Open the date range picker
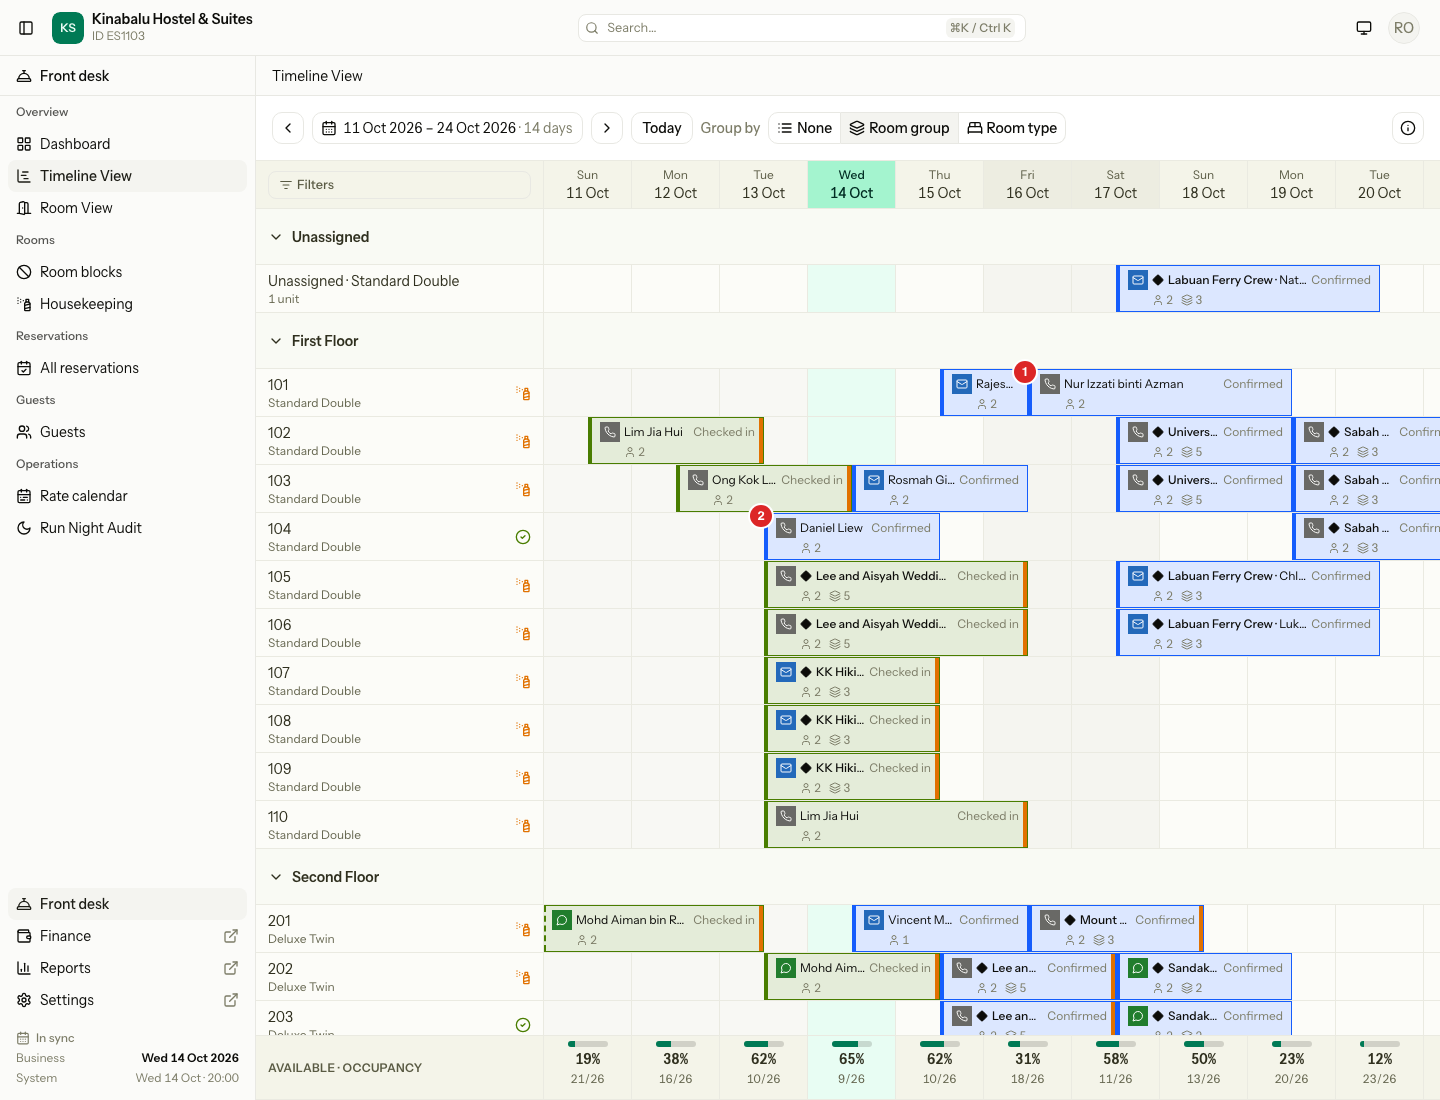Screen dimensions: 1440x1100 click(x=448, y=128)
